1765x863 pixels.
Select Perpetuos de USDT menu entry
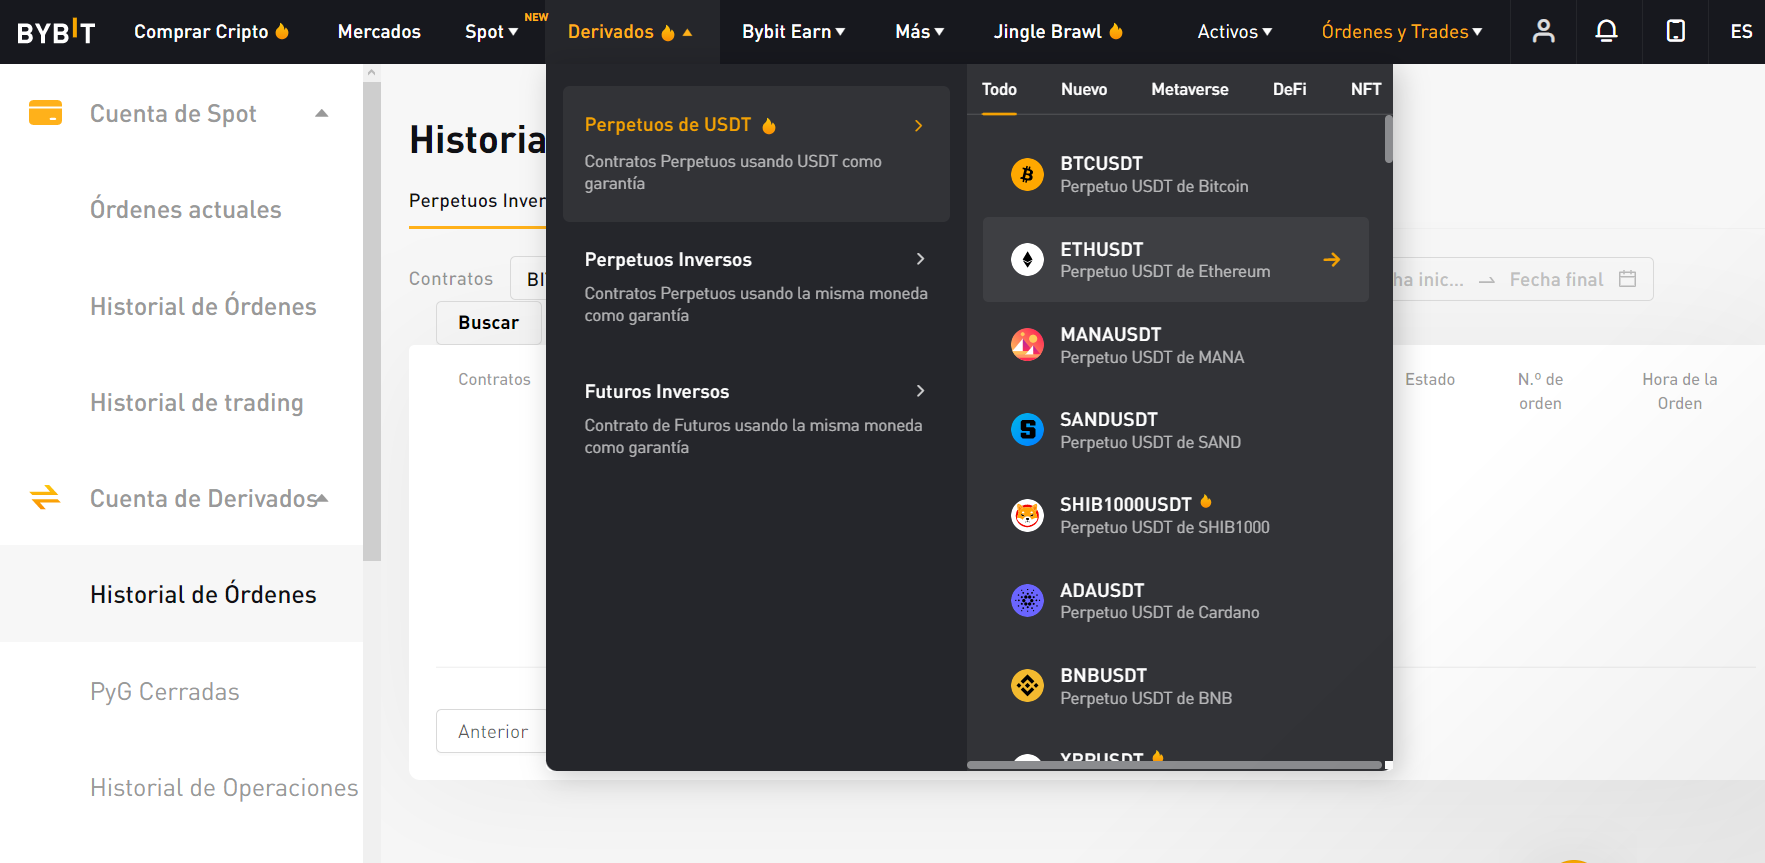(x=756, y=153)
